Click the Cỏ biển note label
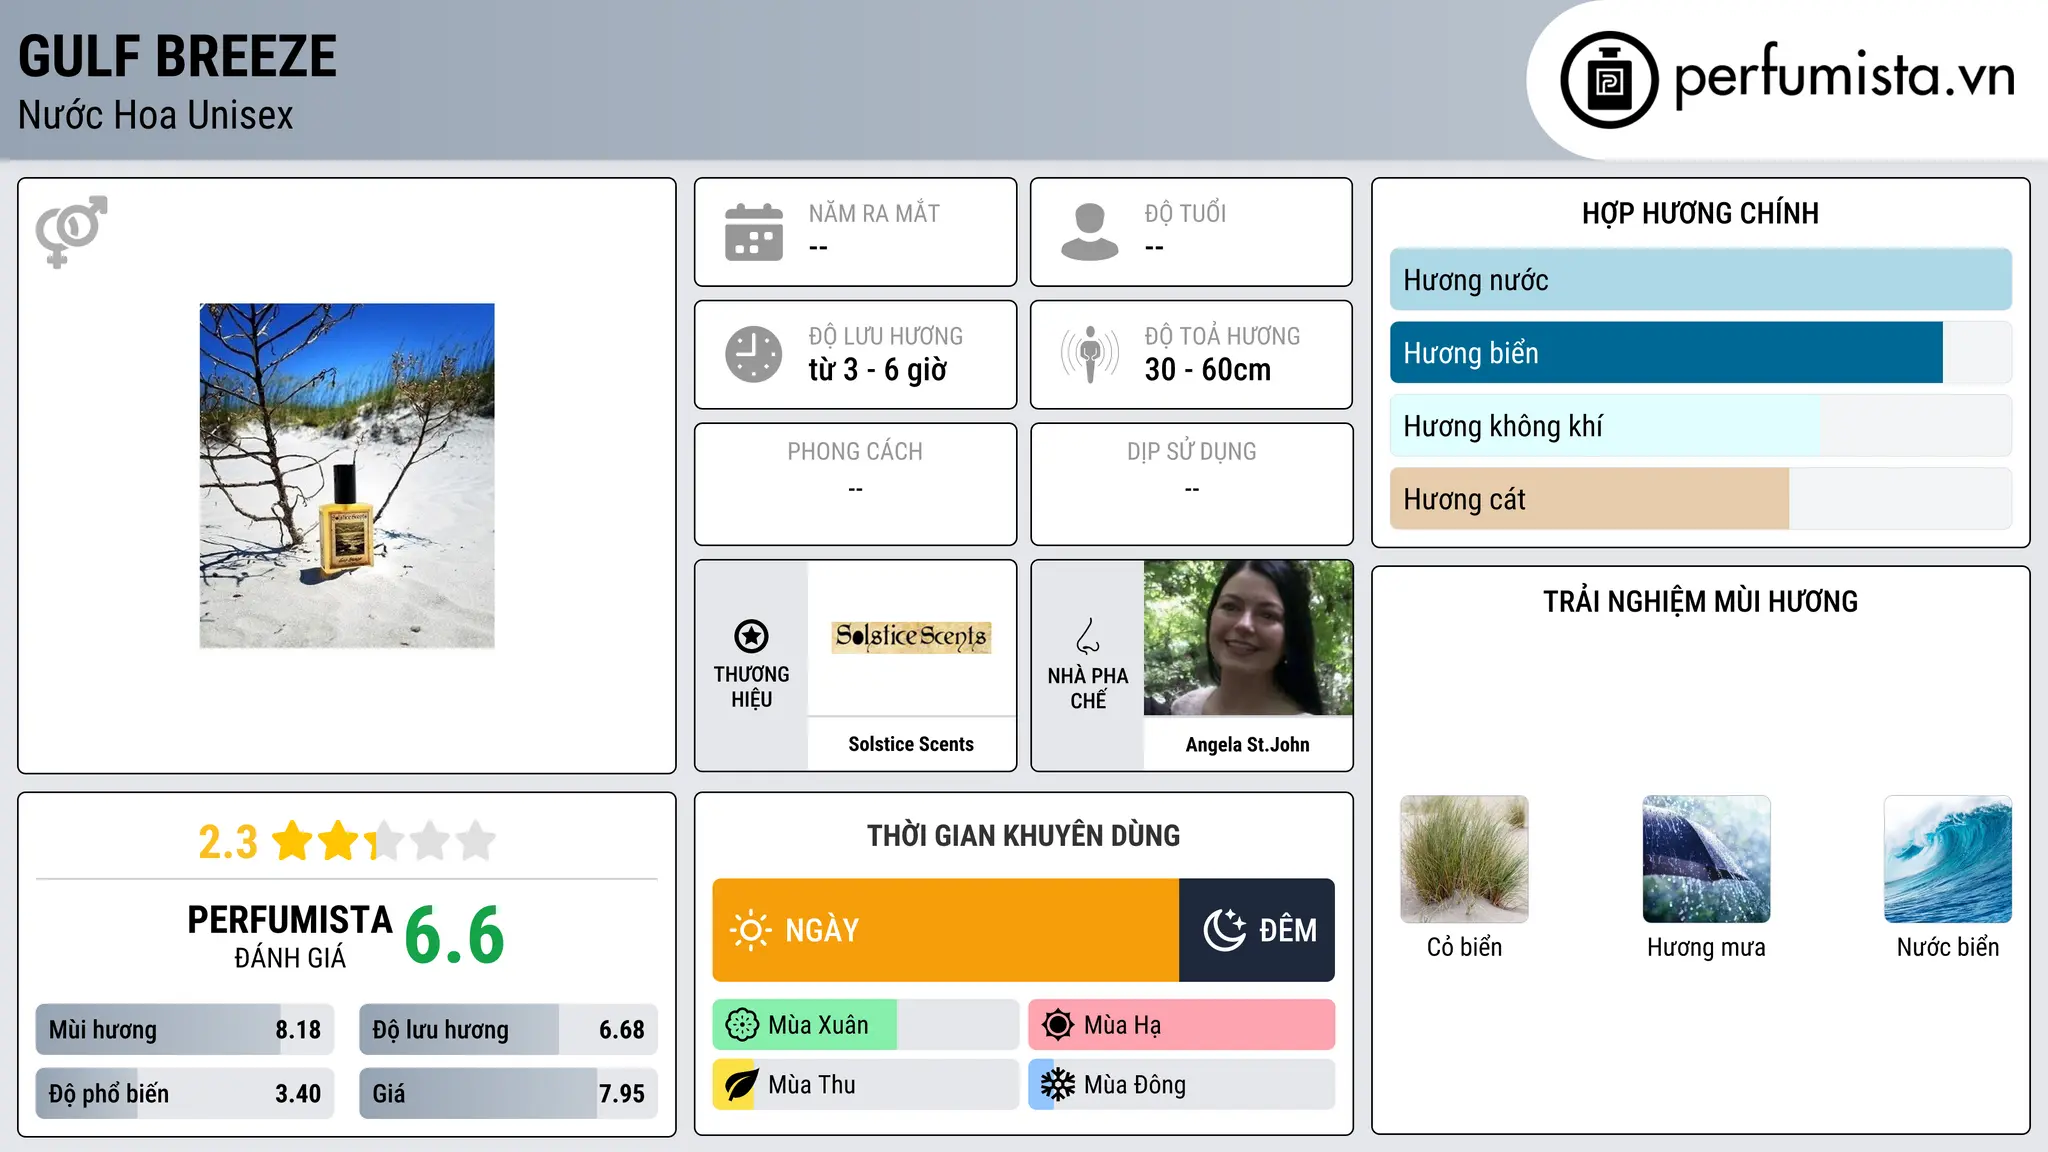 pyautogui.click(x=1464, y=947)
